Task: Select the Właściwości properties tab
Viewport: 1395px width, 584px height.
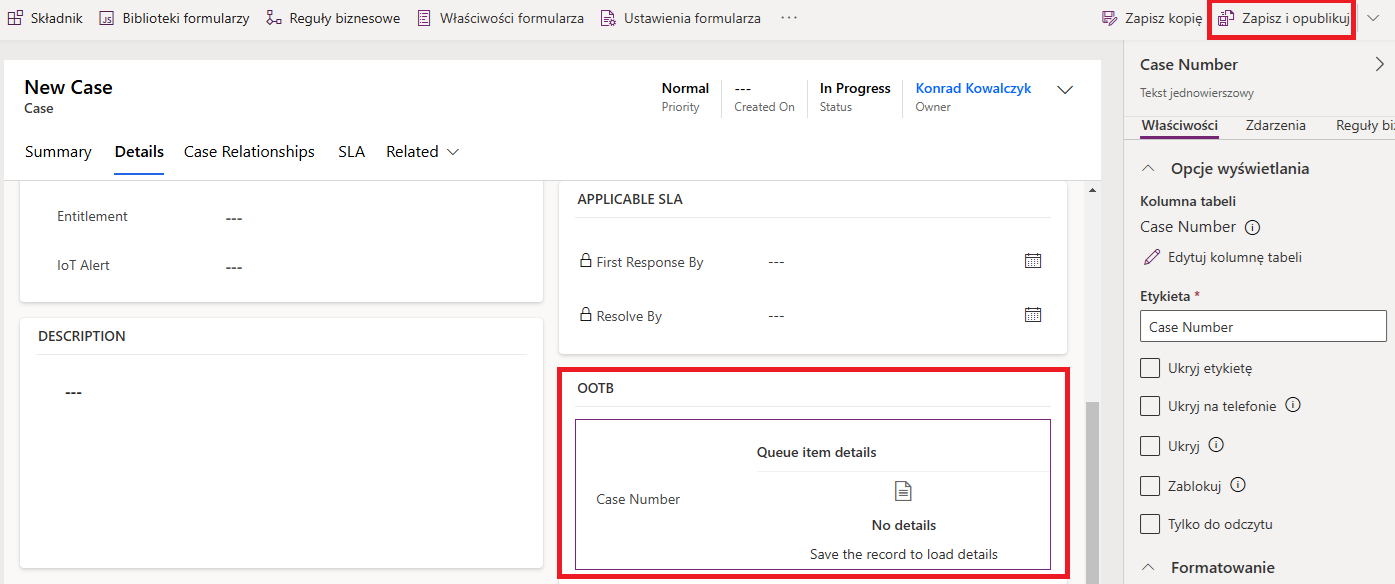Action: point(1179,126)
